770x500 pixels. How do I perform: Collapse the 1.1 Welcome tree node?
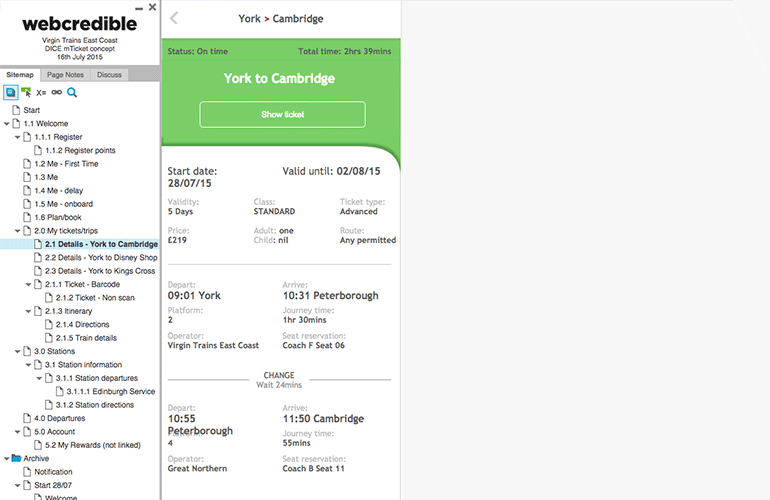[x=7, y=124]
